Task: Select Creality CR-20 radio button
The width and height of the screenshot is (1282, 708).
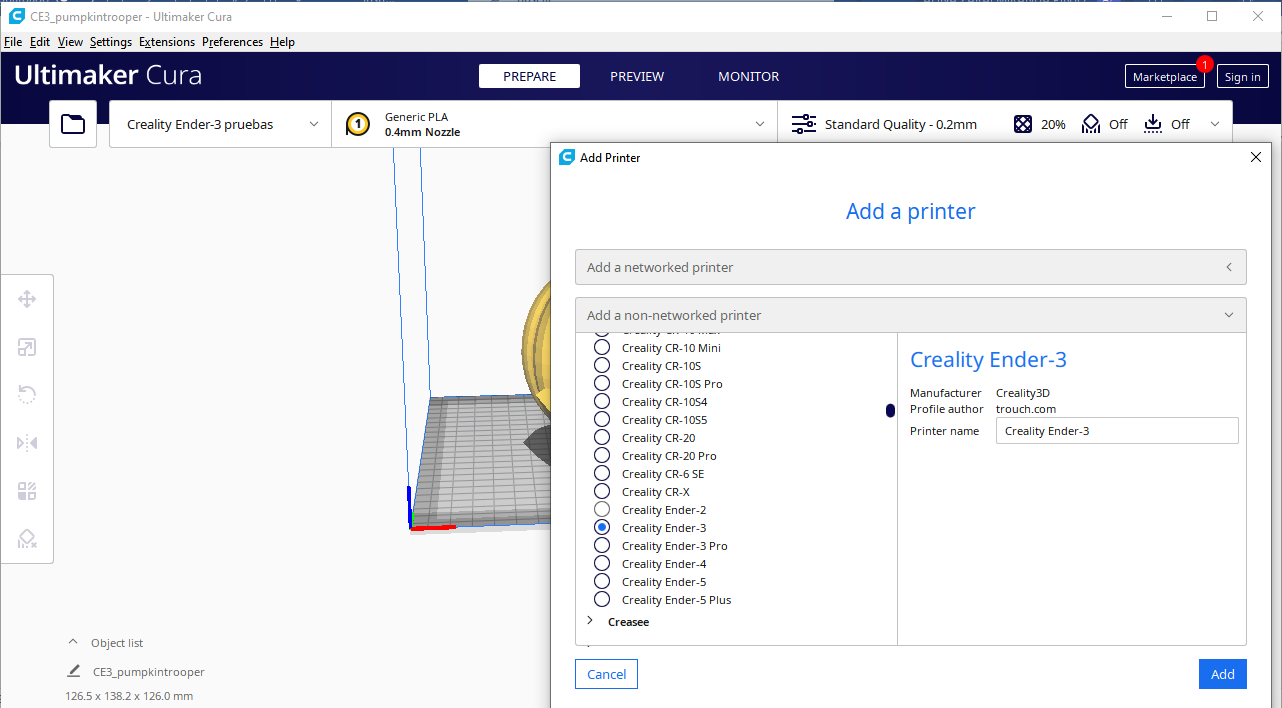Action: coord(602,438)
